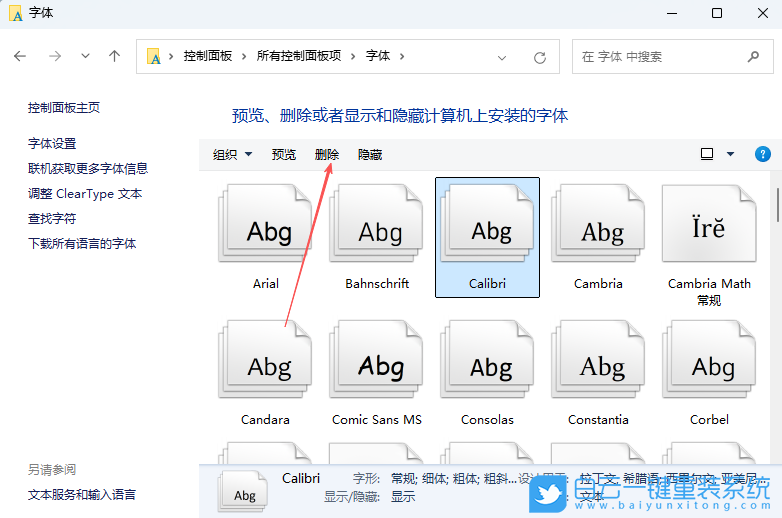Select the Arial font icon
The image size is (782, 518).
265,223
